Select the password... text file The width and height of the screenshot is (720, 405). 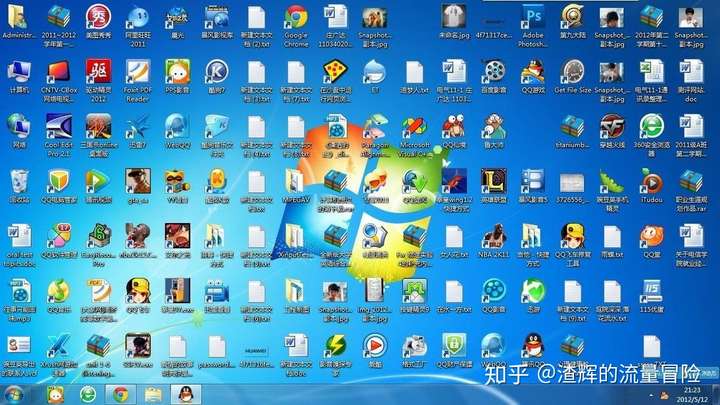[217, 347]
